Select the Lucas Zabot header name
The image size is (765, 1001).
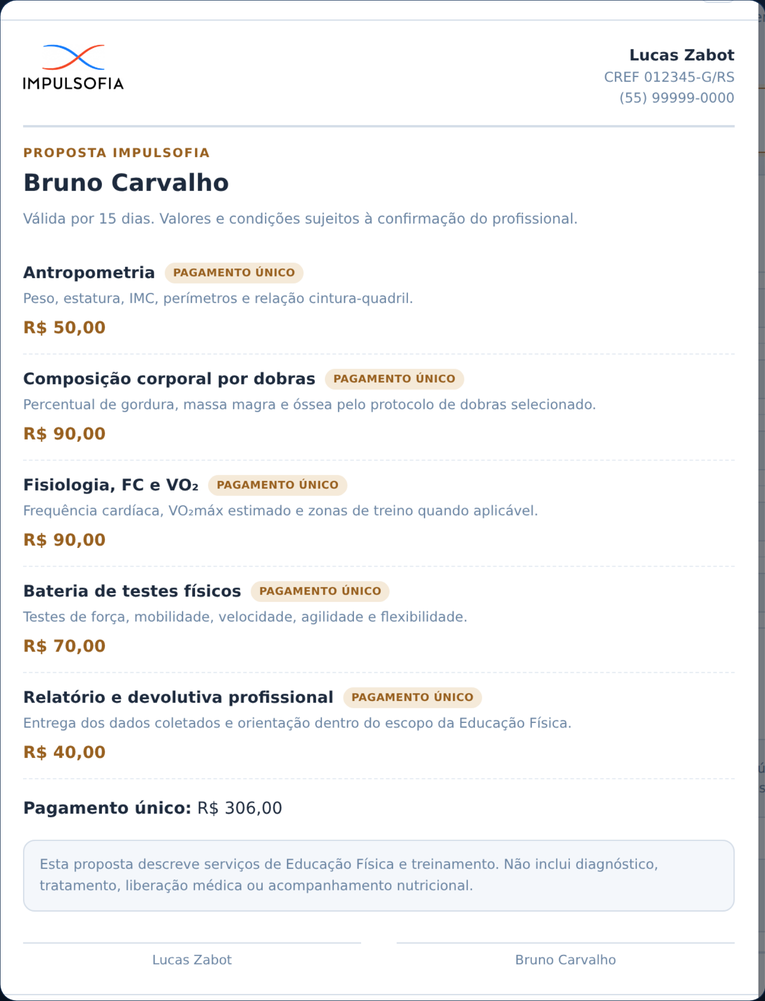click(681, 55)
